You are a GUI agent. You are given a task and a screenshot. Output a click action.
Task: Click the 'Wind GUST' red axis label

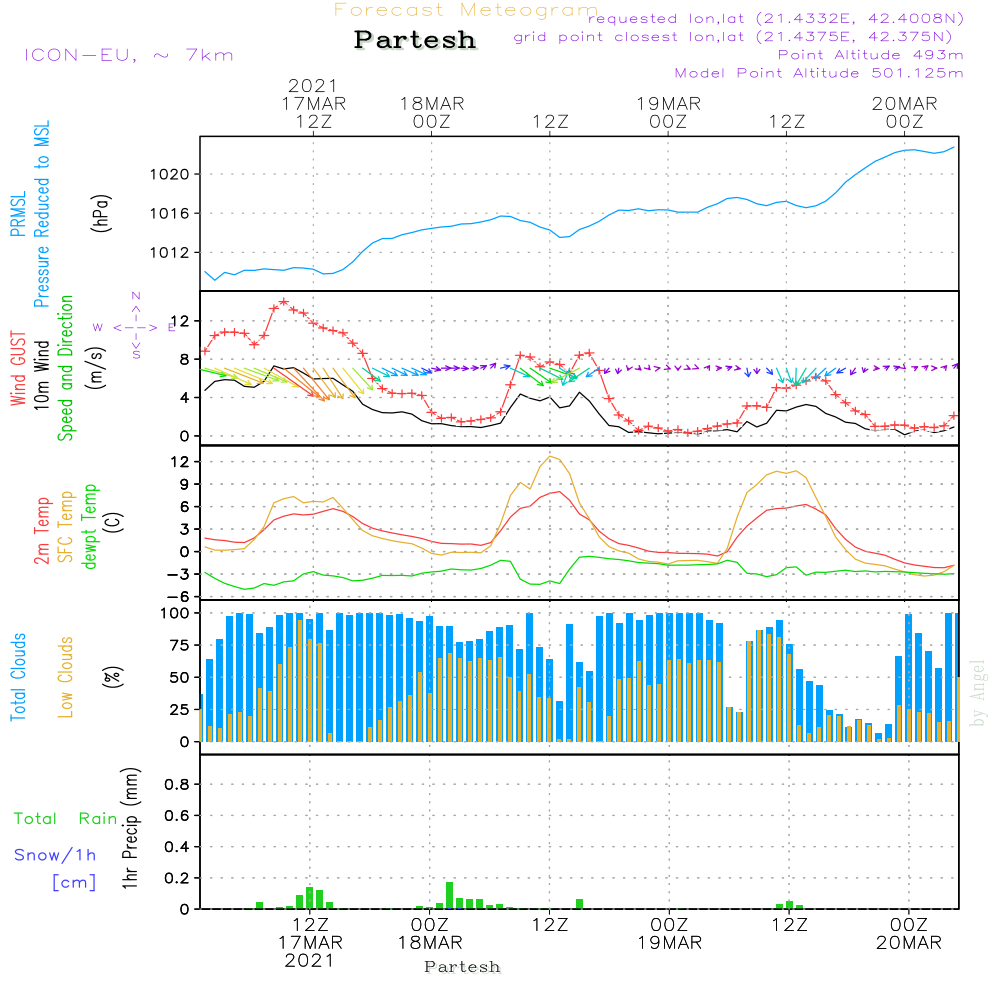tap(18, 368)
